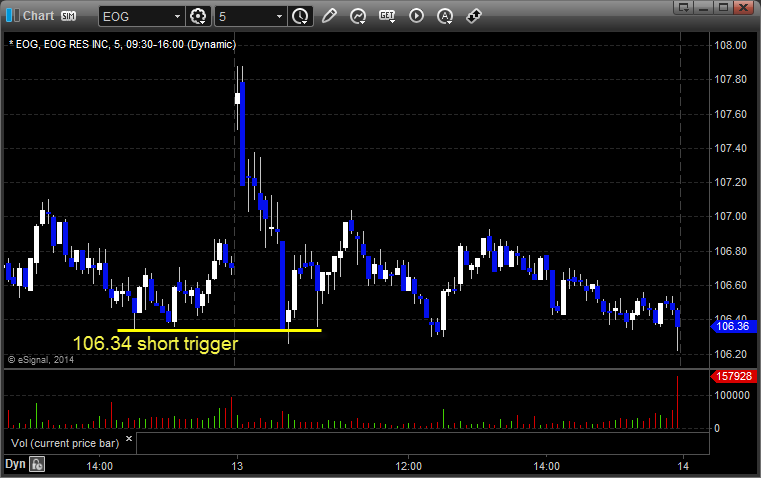The height and width of the screenshot is (478, 761).
Task: Click the first 14:00 time label
Action: 99,466
